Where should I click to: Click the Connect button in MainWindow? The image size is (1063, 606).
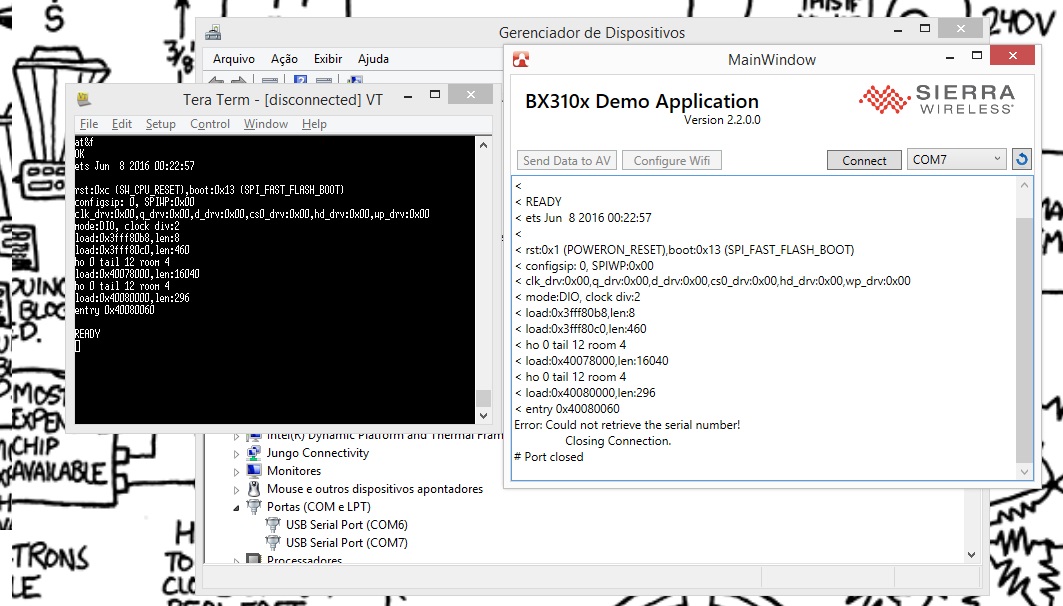click(864, 161)
